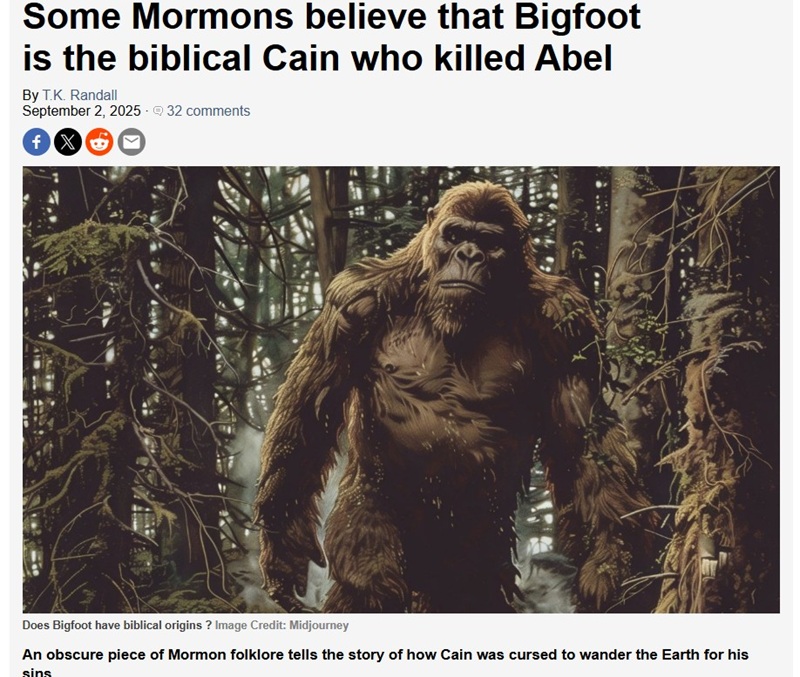Click the 'By' author byline label
Image resolution: width=800 pixels, height=677 pixels.
tap(30, 95)
